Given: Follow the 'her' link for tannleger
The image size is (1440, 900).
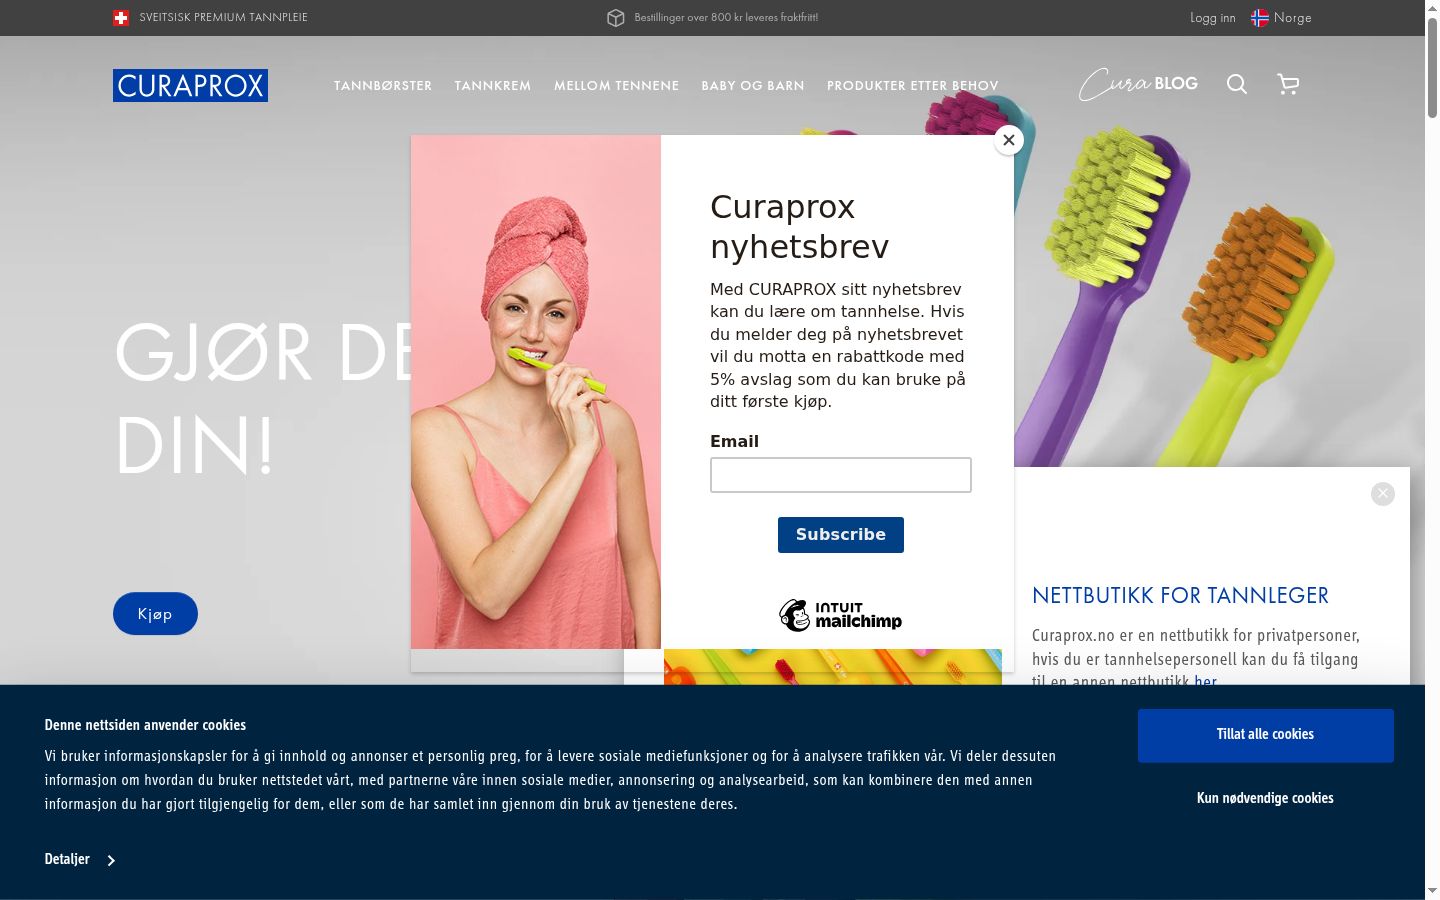Looking at the screenshot, I should pos(1205,681).
